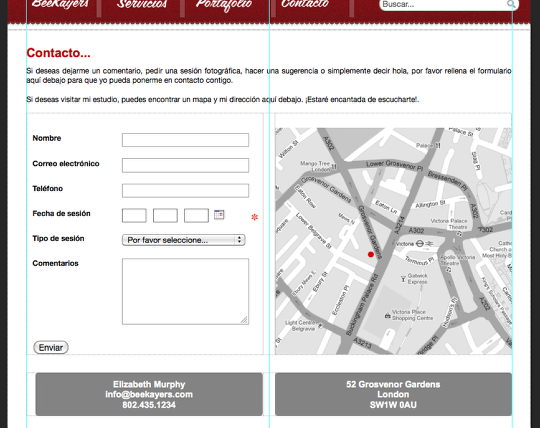This screenshot has width=540, height=428.
Task: Submit the form with Enviar button
Action: [51, 347]
